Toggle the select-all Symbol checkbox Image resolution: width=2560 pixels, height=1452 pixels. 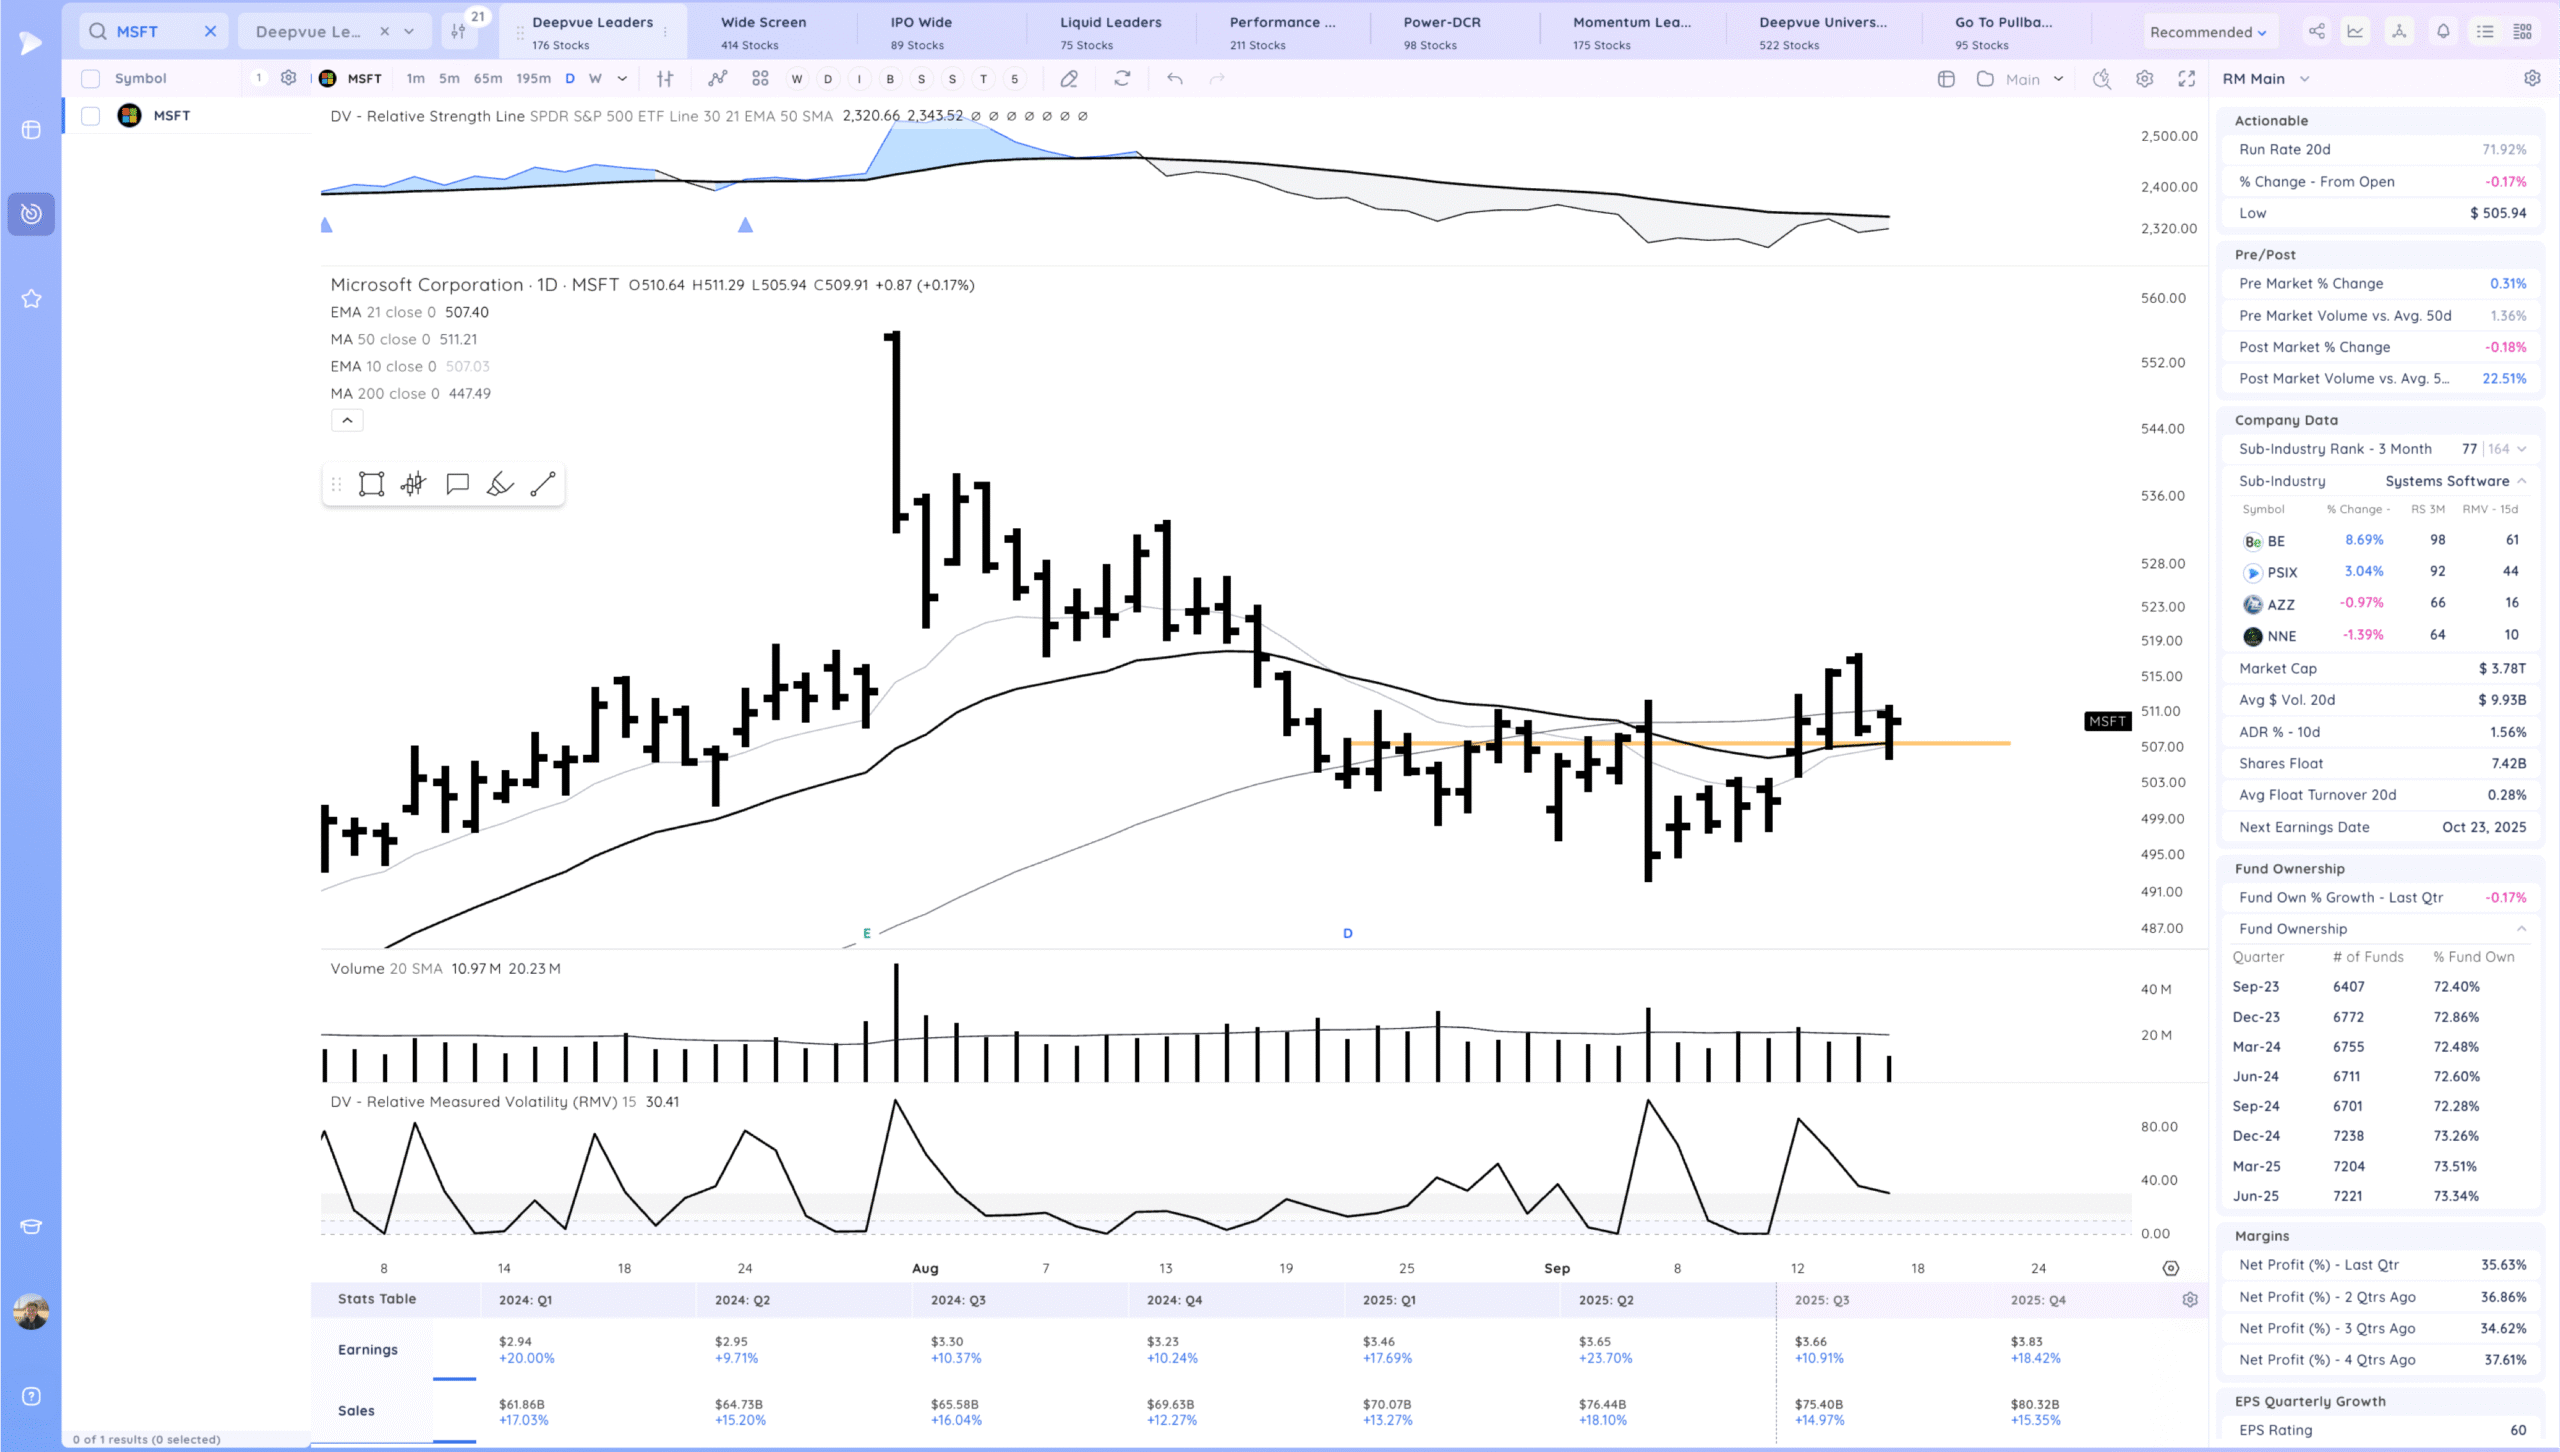(90, 78)
